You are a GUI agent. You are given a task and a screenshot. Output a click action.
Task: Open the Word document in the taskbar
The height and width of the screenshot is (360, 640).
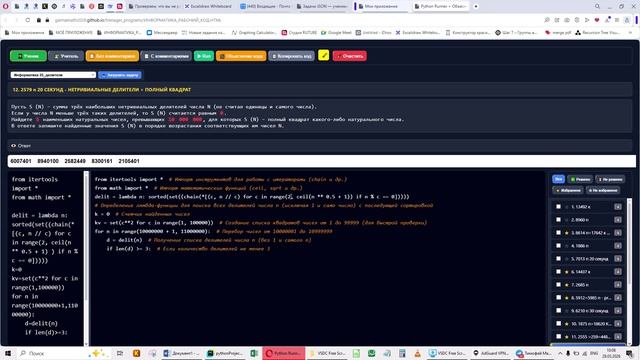point(181,353)
